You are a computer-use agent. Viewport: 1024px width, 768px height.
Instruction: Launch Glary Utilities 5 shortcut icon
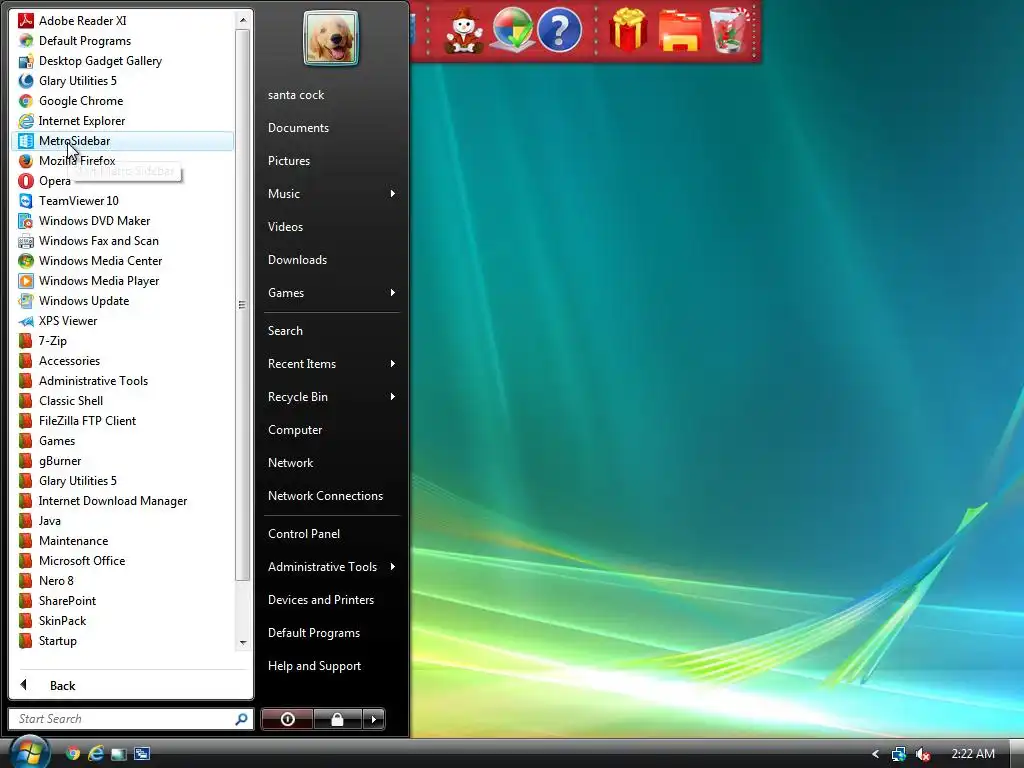(25, 81)
